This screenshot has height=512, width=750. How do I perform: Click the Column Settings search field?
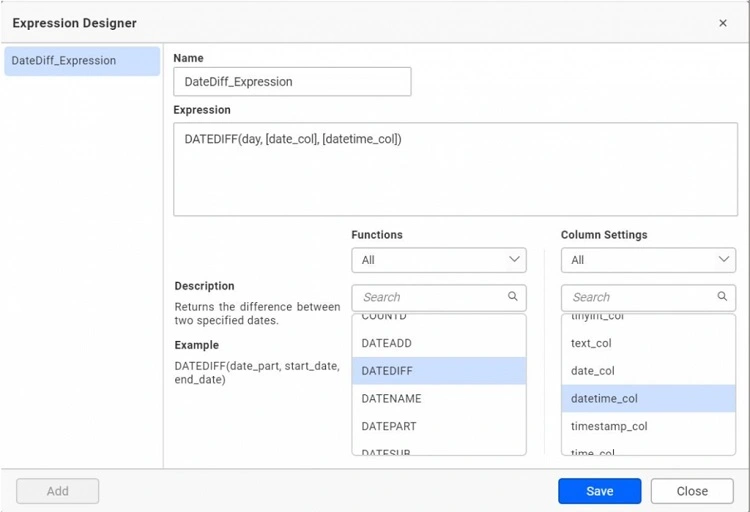(x=640, y=297)
